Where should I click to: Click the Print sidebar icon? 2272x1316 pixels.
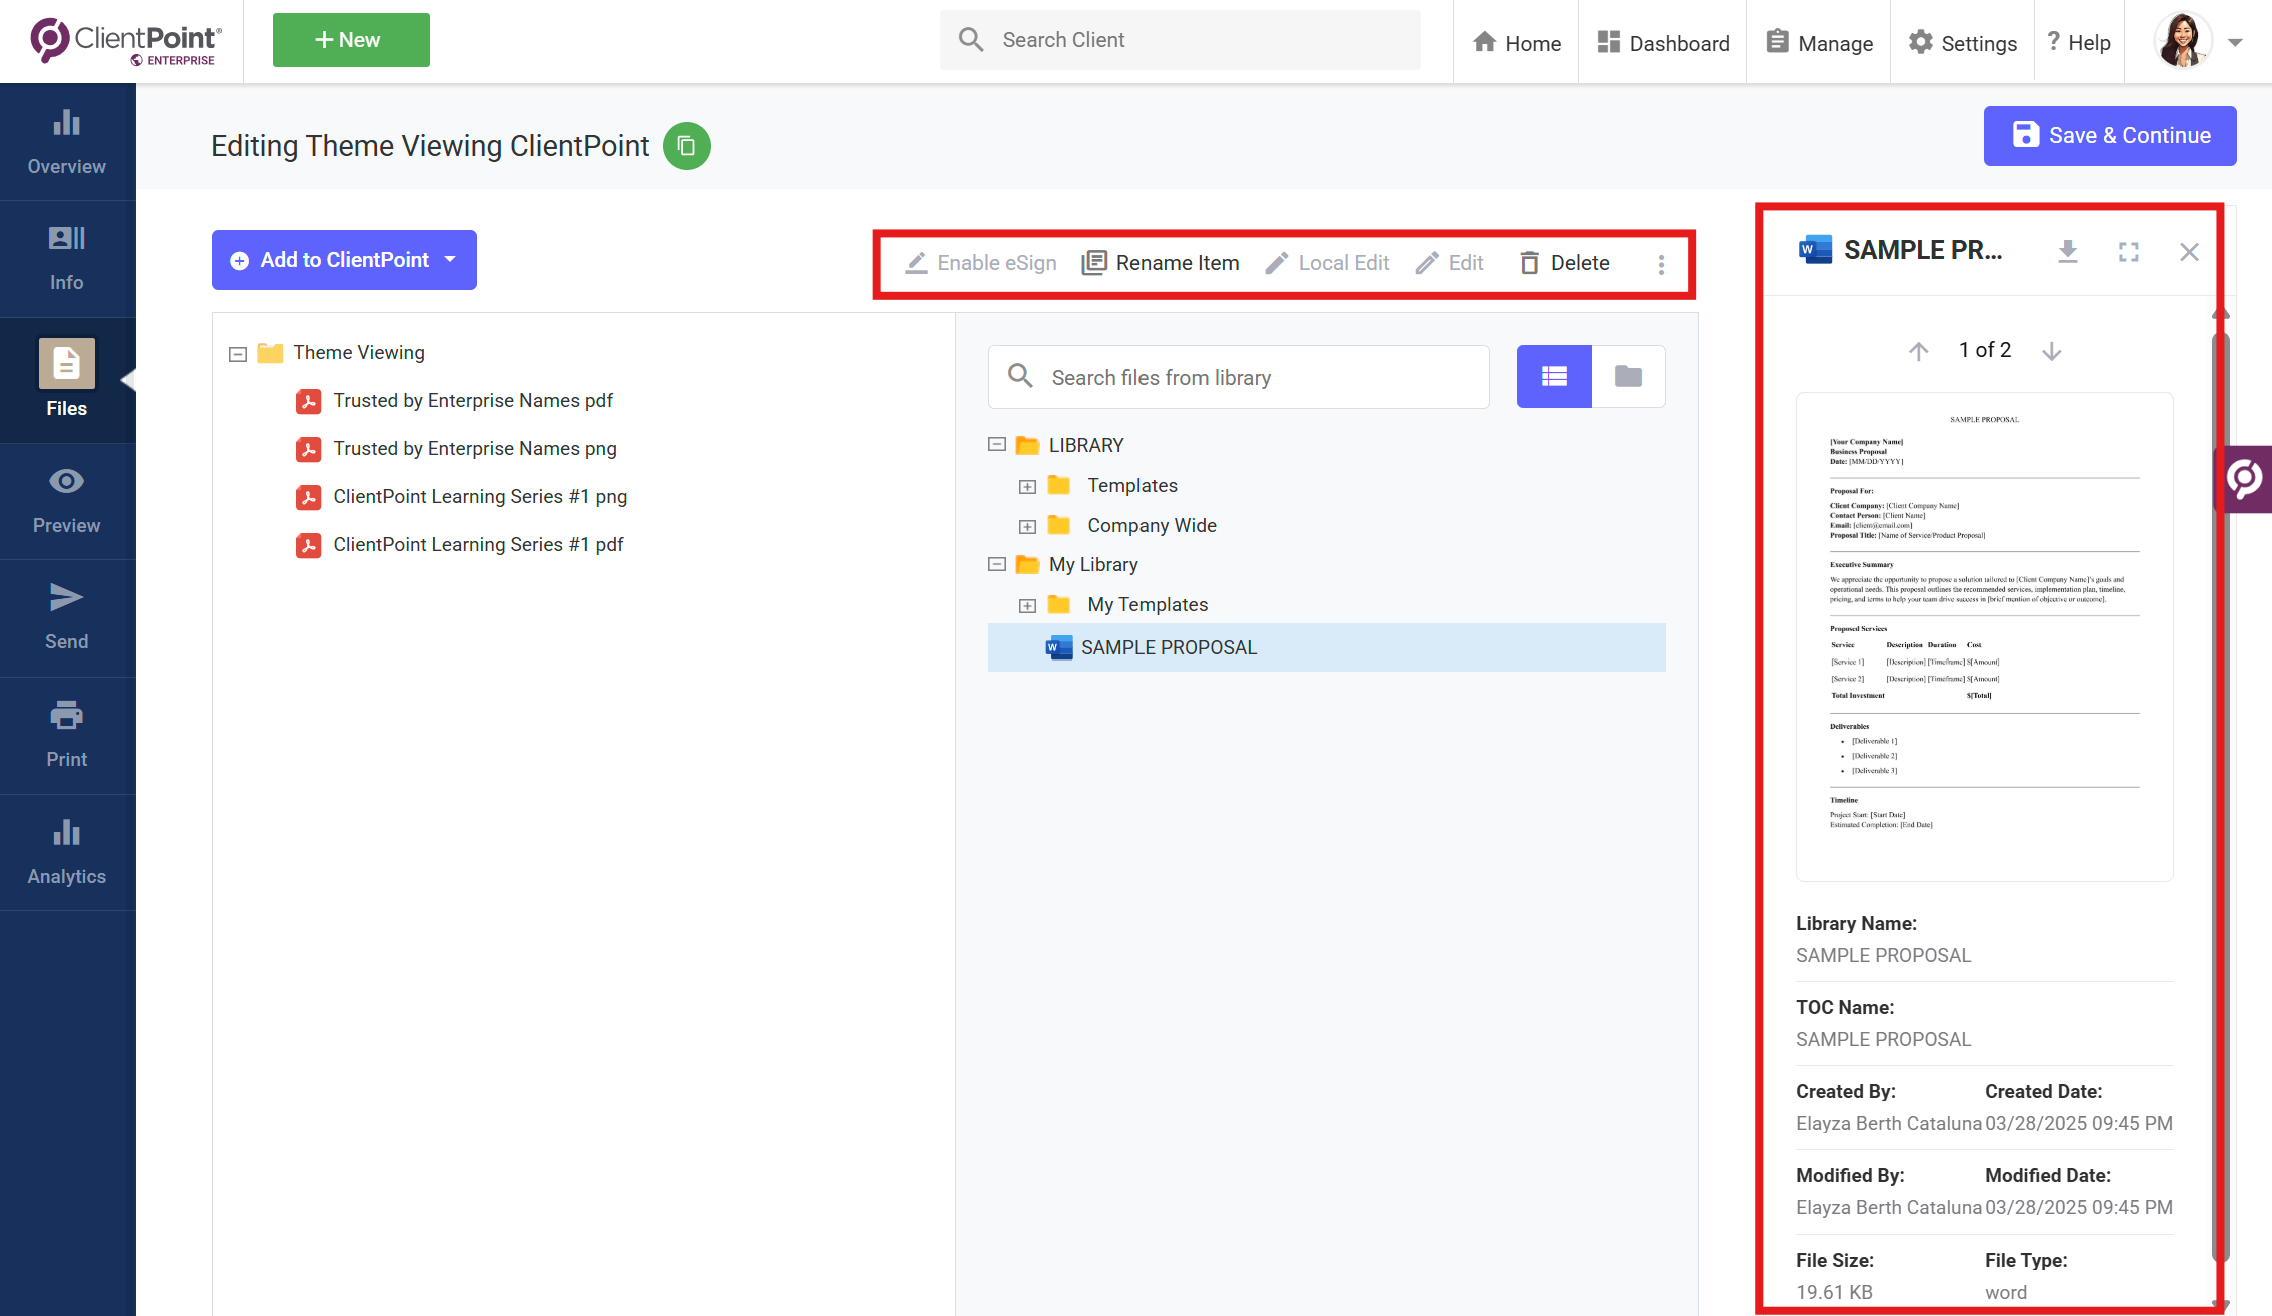pos(66,733)
